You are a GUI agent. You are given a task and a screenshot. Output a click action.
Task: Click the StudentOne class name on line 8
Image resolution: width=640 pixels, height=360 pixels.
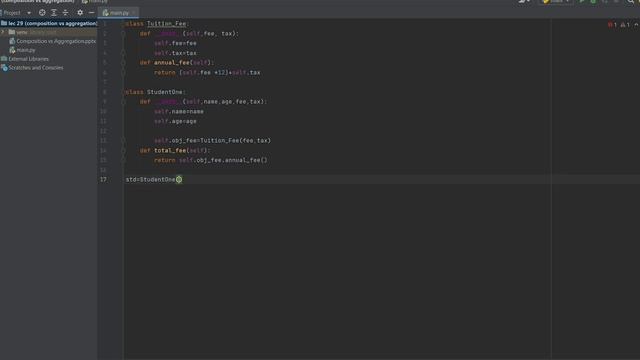(164, 92)
